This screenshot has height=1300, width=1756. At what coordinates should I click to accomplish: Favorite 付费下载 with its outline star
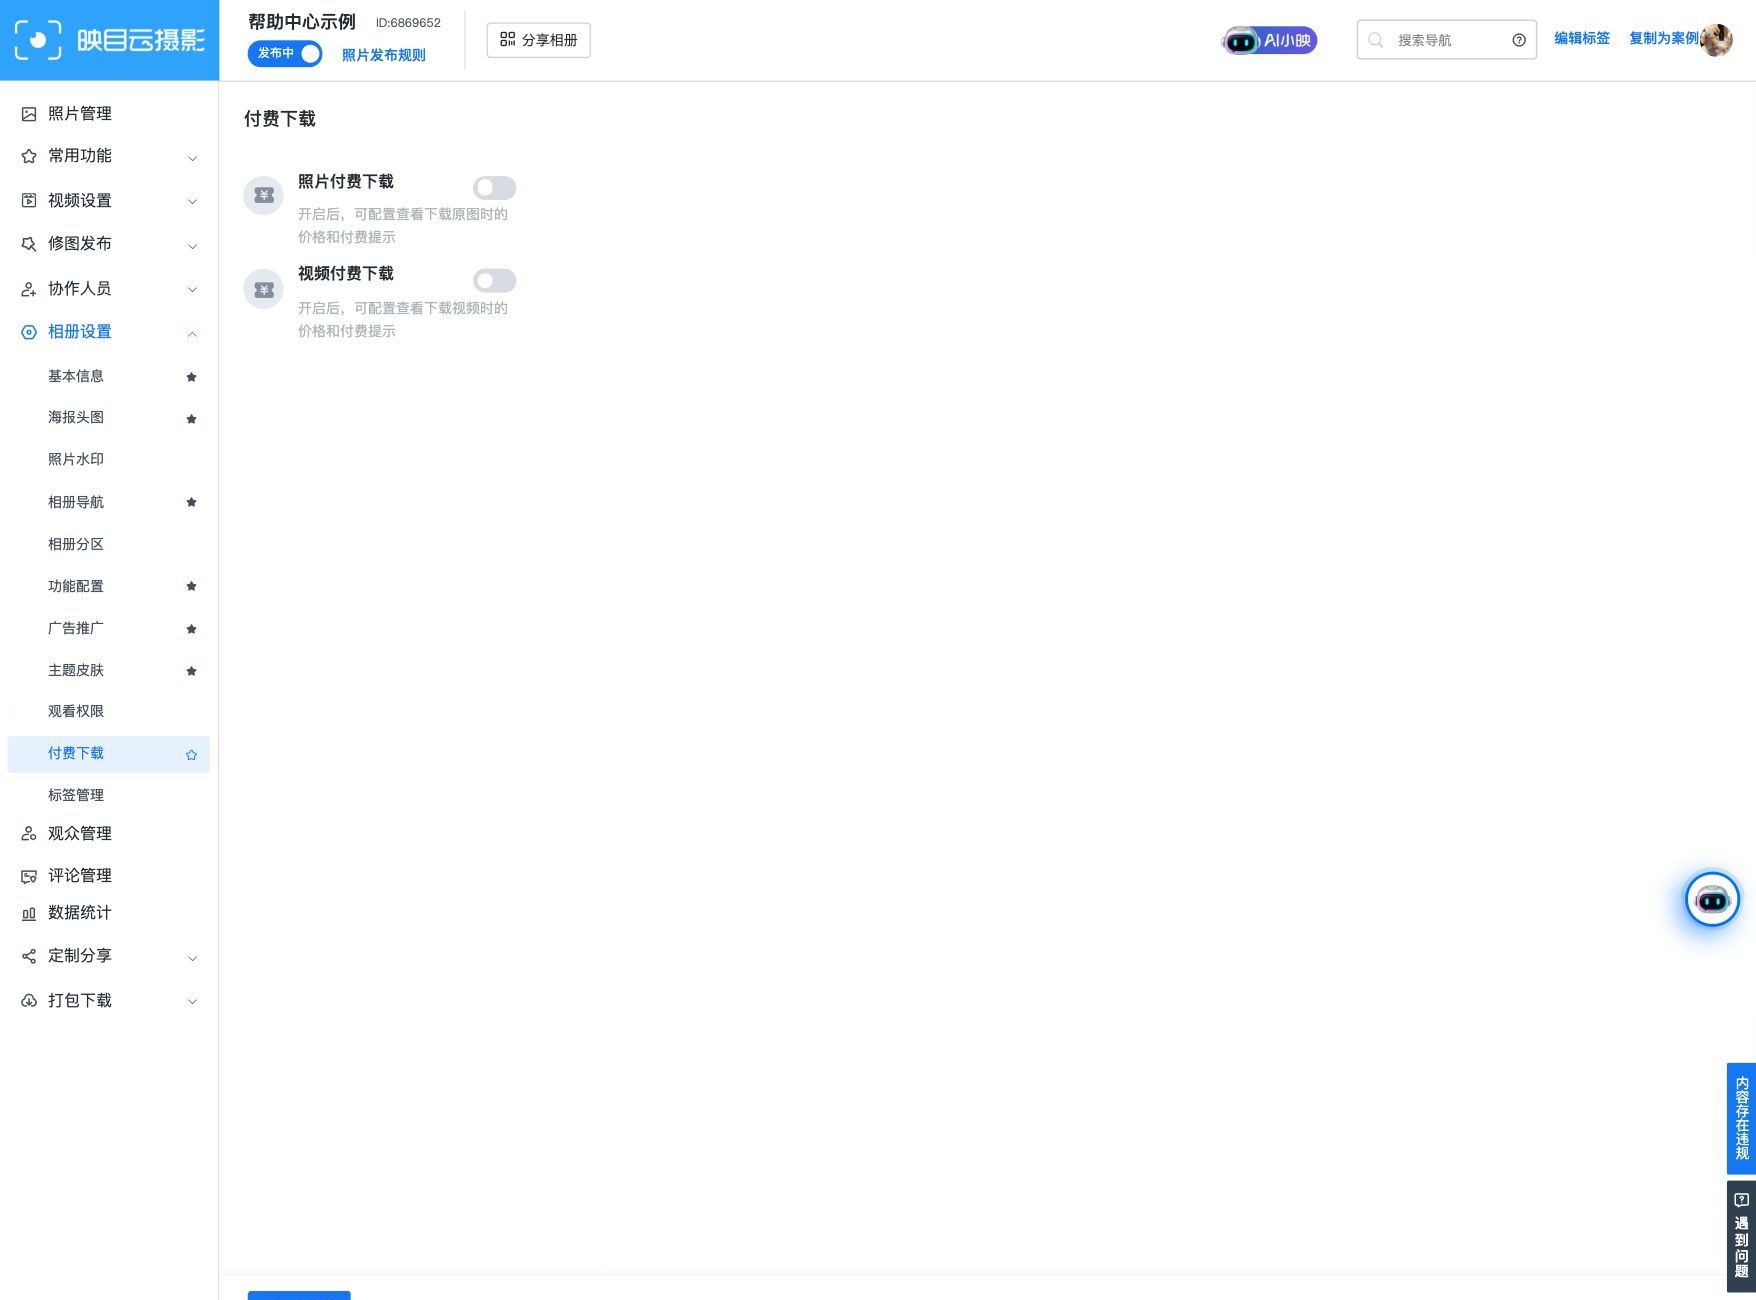point(191,755)
